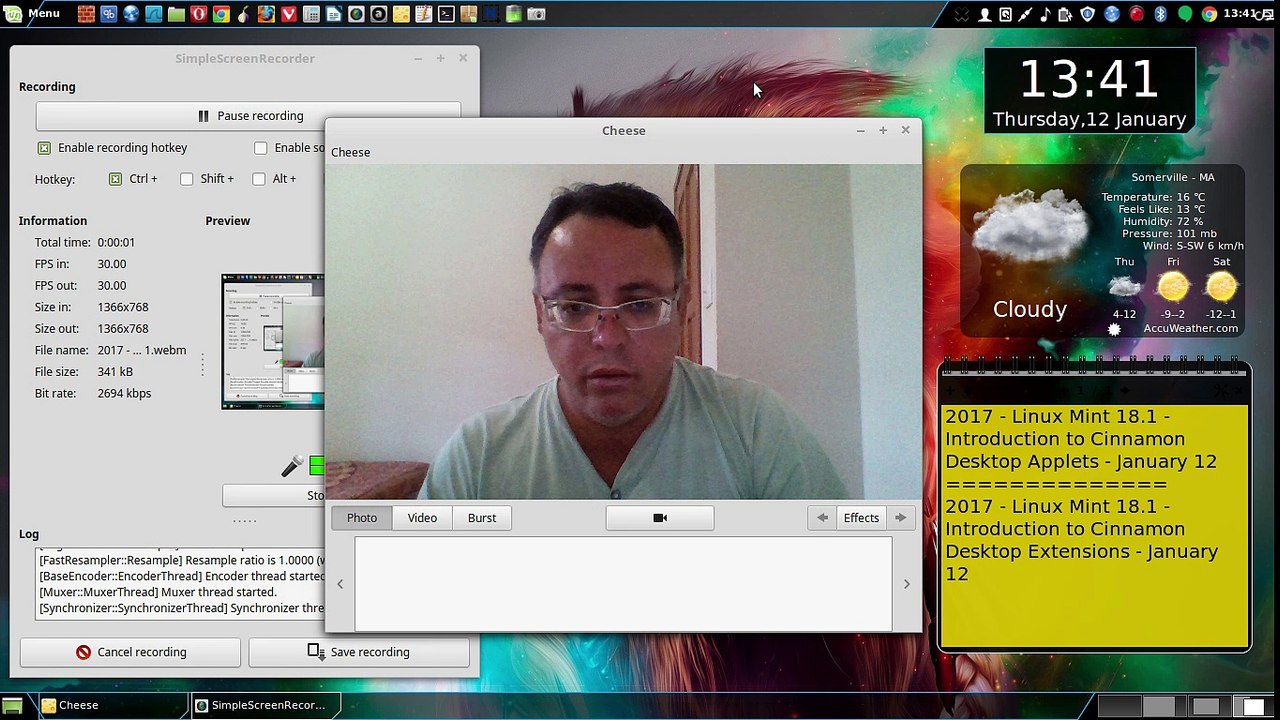The width and height of the screenshot is (1280, 720).
Task: Launch Google Chrome from the panel launchers
Action: (x=221, y=14)
